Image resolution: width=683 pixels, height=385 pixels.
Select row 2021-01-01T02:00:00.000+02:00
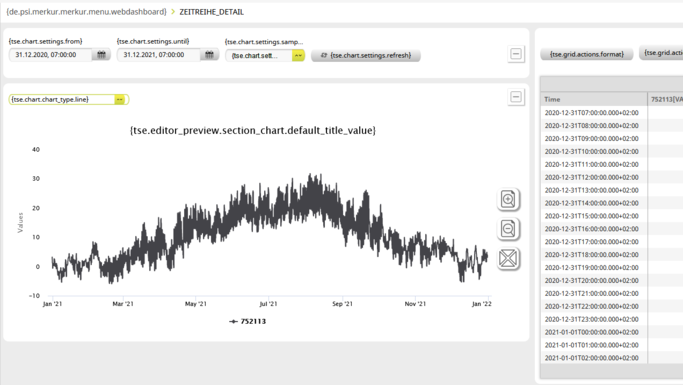(x=612, y=358)
